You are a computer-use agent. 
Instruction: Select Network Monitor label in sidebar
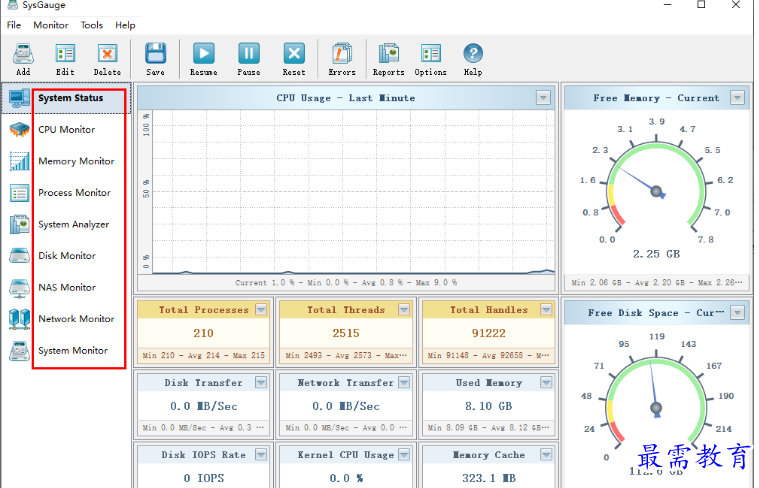coord(76,319)
